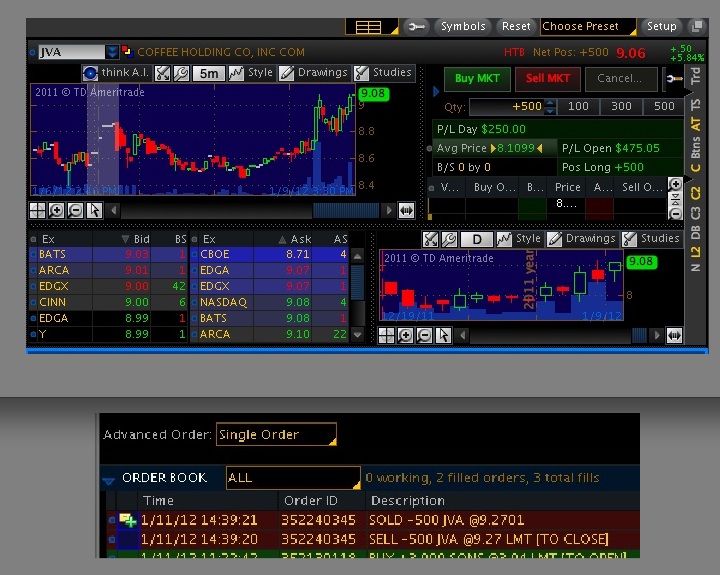720x575 pixels.
Task: Open Drawings menu on the 5m chart
Action: pos(314,73)
